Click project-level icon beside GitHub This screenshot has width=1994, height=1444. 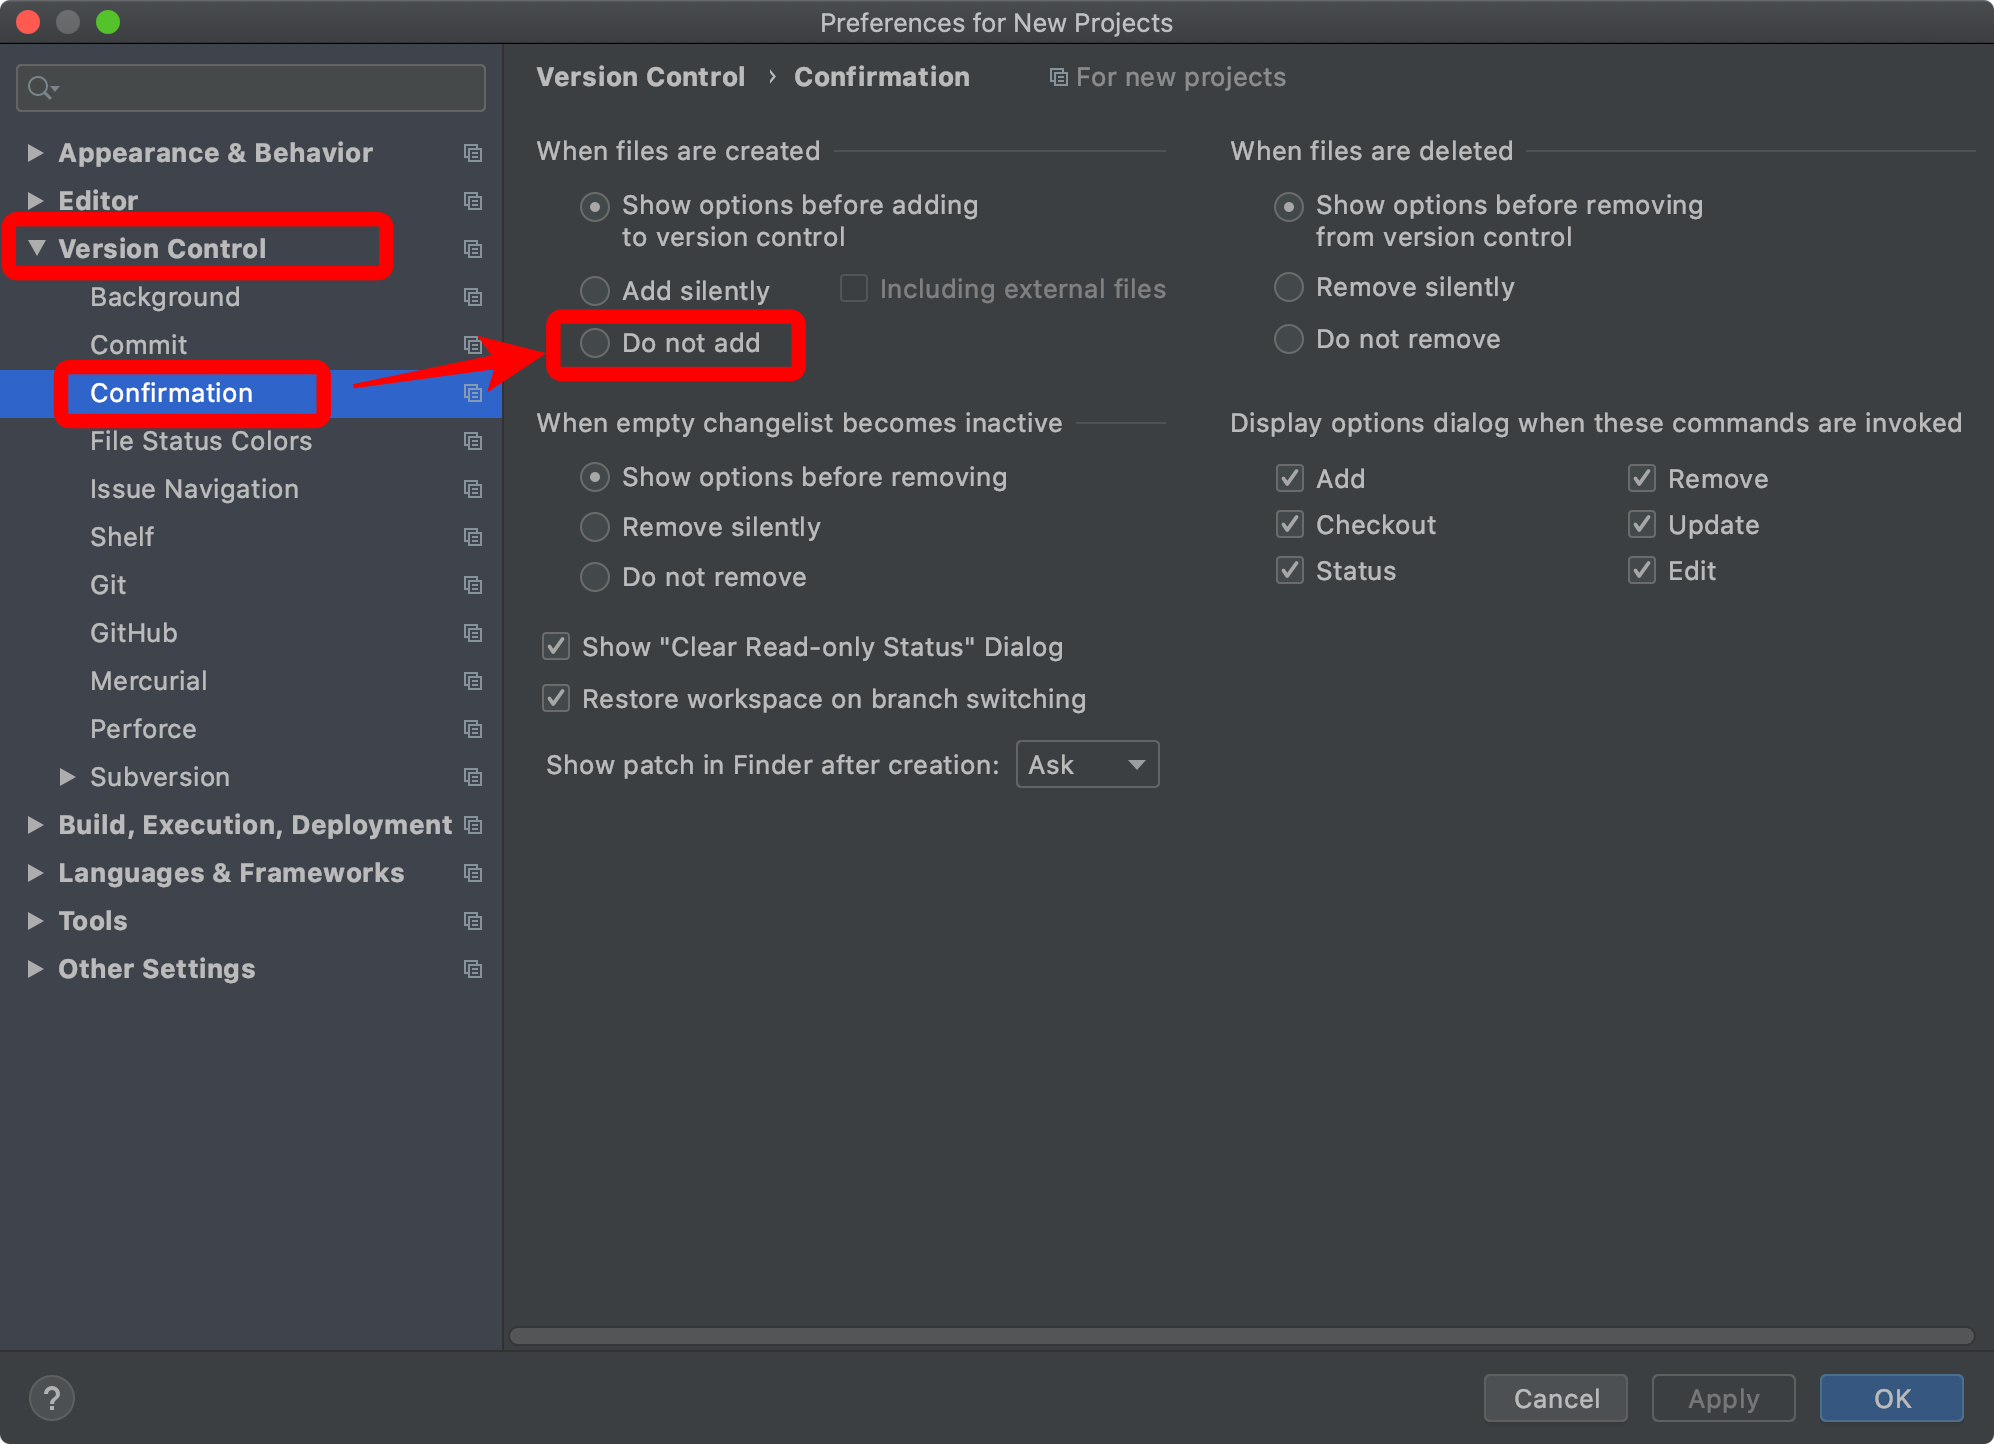pos(473,633)
